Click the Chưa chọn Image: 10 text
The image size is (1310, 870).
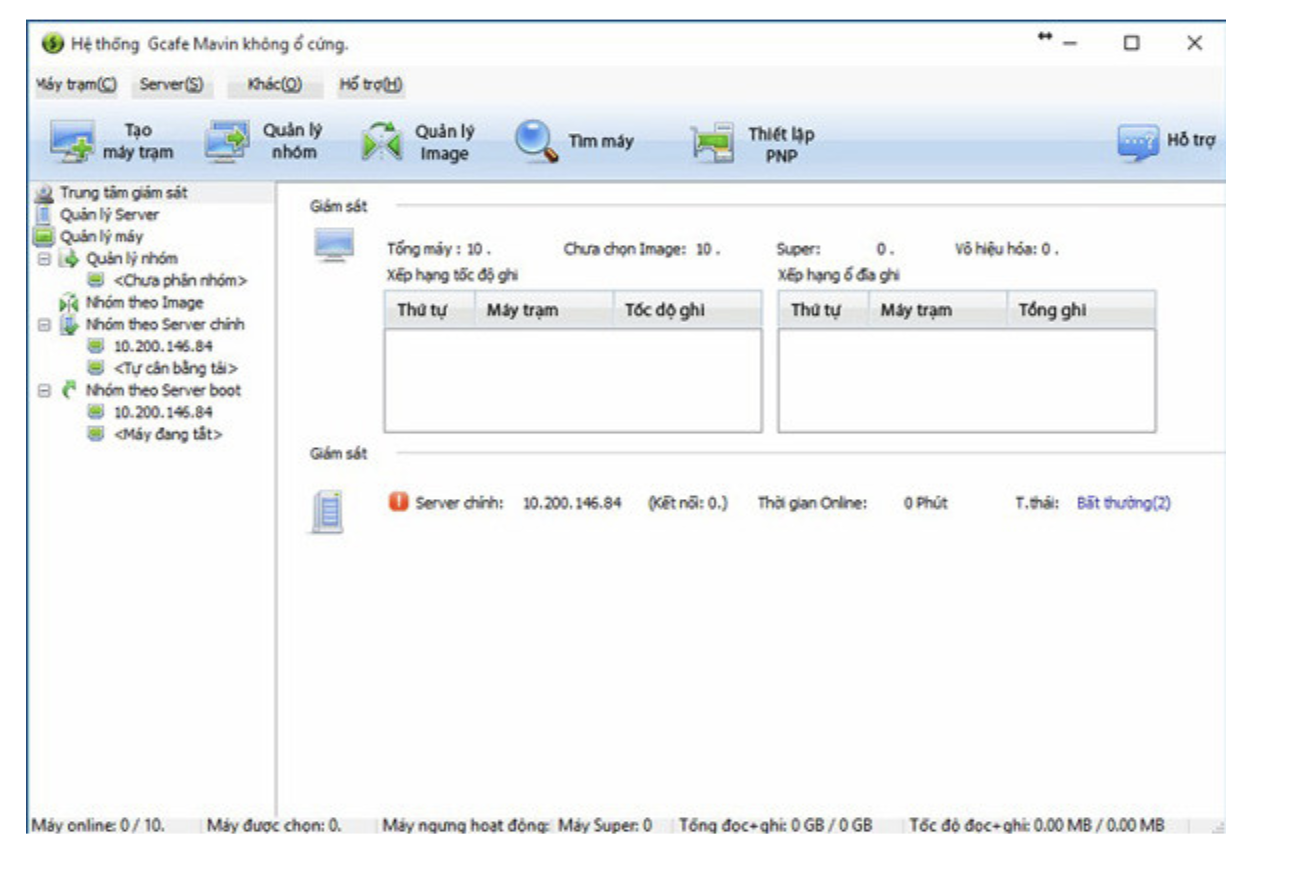[x=642, y=250]
